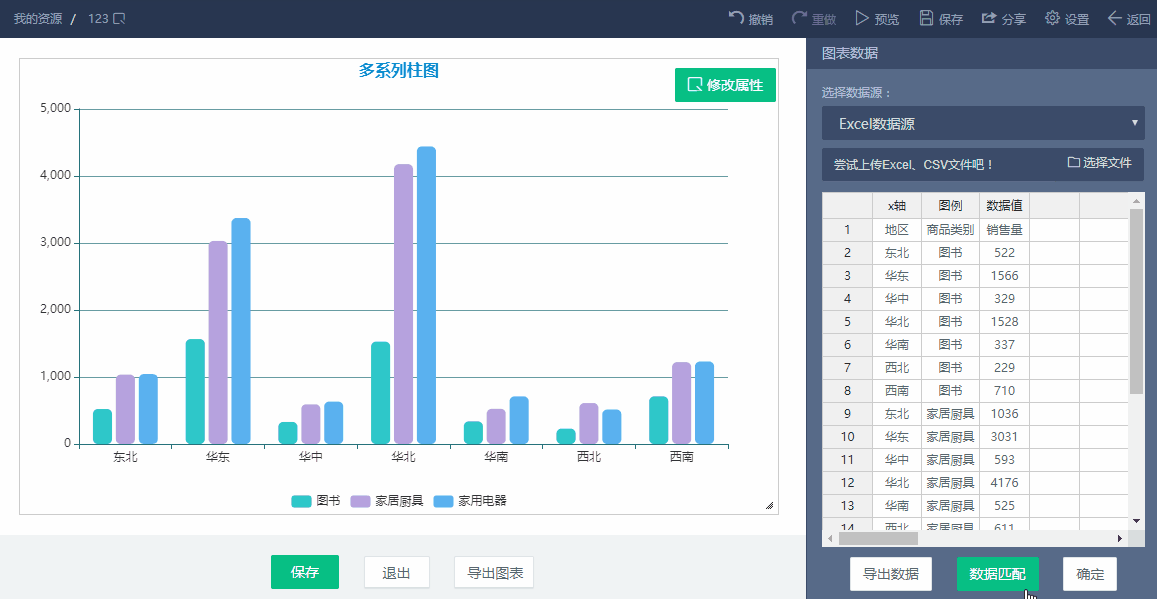Screen dimensions: 1157x599
Task: Select the 数据值 column header
Action: click(1004, 206)
